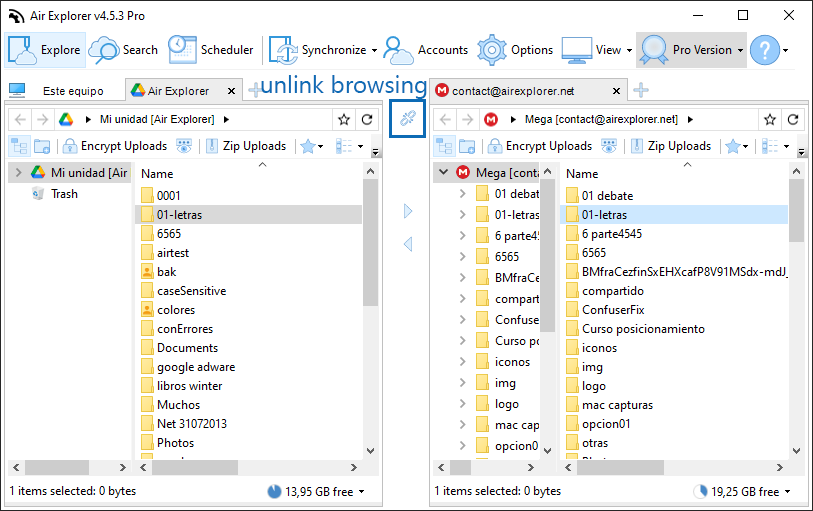The width and height of the screenshot is (813, 511).
Task: Switch to the Air Explorer tab
Action: [178, 91]
